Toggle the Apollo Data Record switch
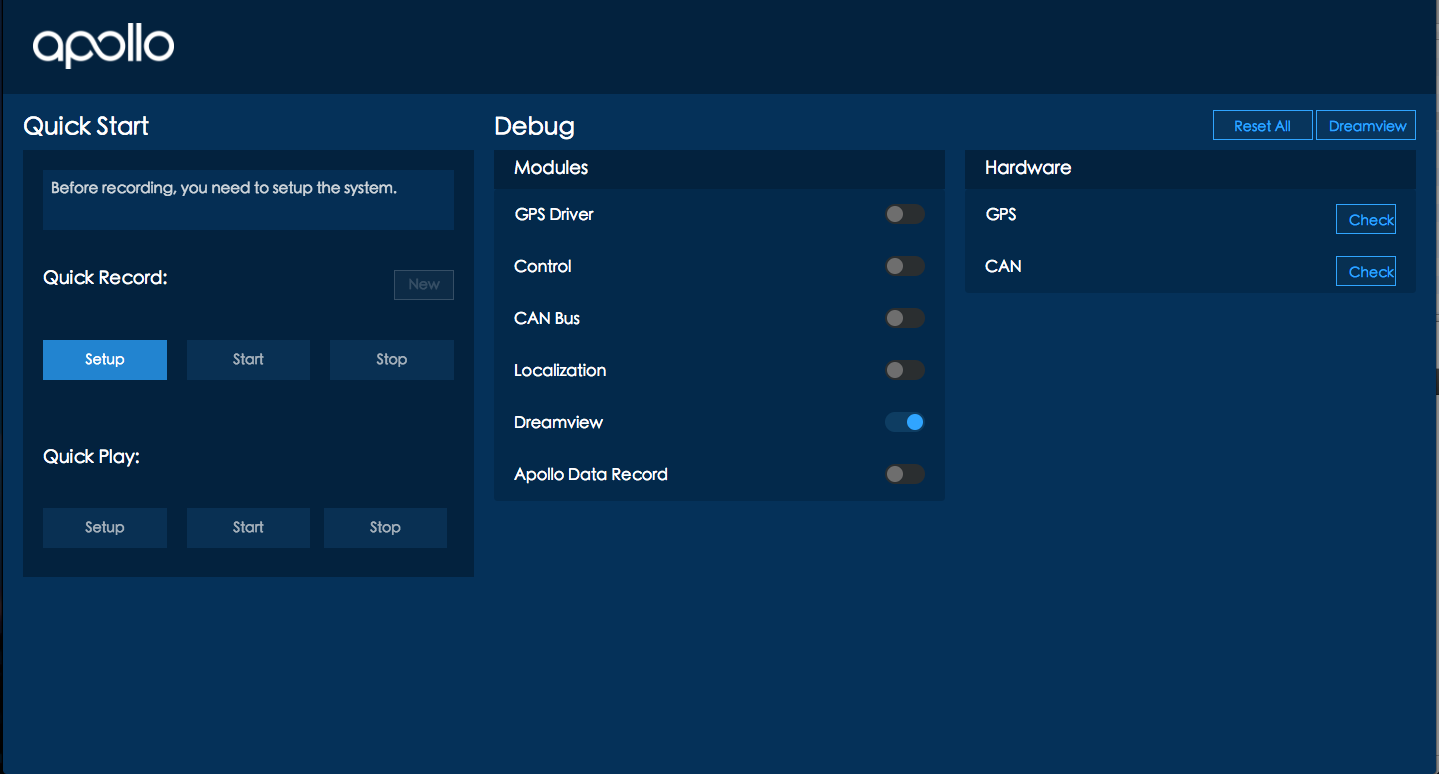Viewport: 1439px width, 774px height. click(905, 474)
